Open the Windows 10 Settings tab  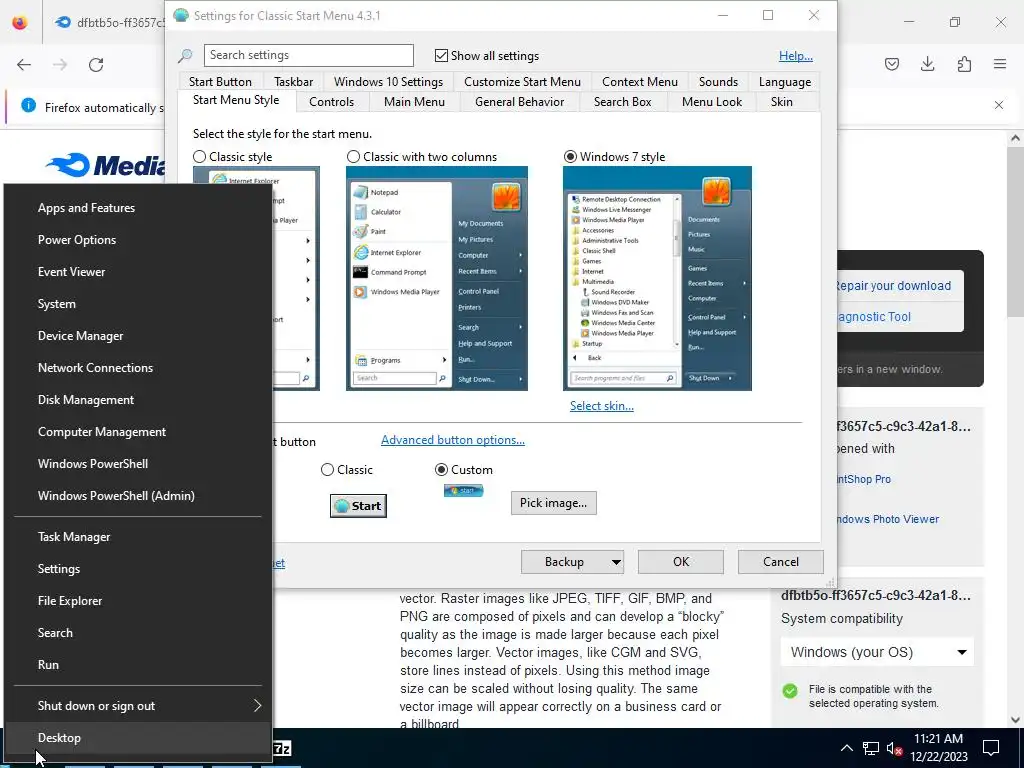tap(388, 82)
